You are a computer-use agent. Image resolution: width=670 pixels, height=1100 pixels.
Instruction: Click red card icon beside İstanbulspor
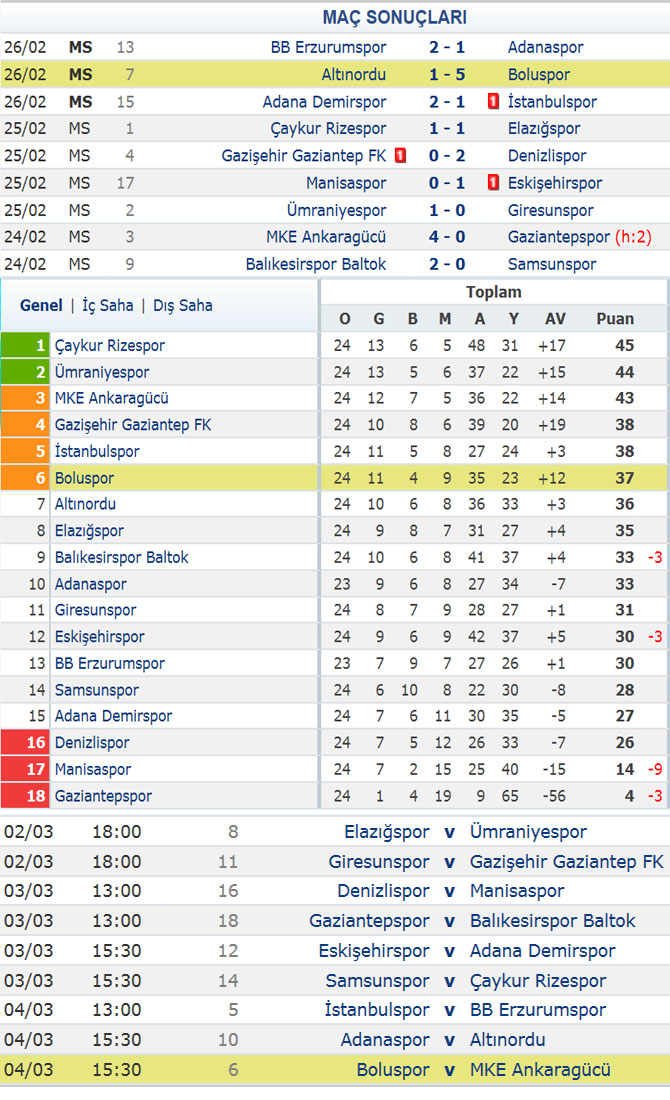(493, 102)
